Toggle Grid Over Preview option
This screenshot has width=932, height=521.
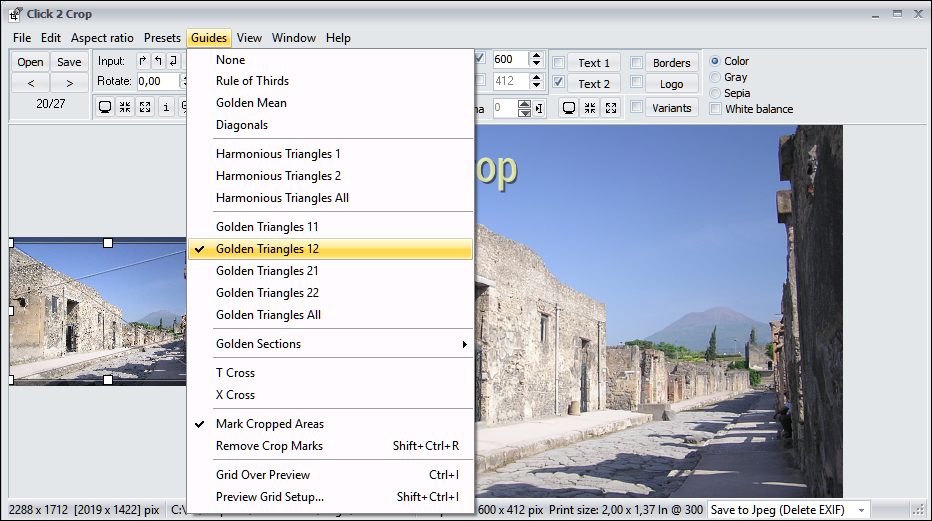click(x=330, y=475)
